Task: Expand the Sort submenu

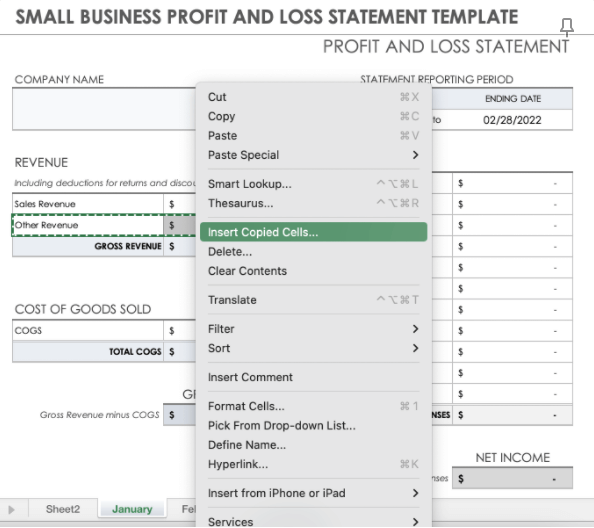Action: tap(313, 348)
